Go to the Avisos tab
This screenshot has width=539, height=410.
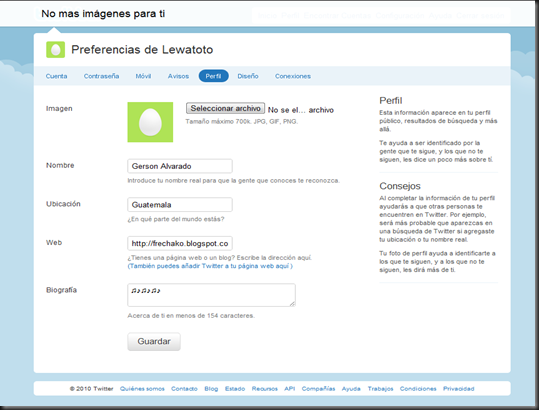(178, 76)
